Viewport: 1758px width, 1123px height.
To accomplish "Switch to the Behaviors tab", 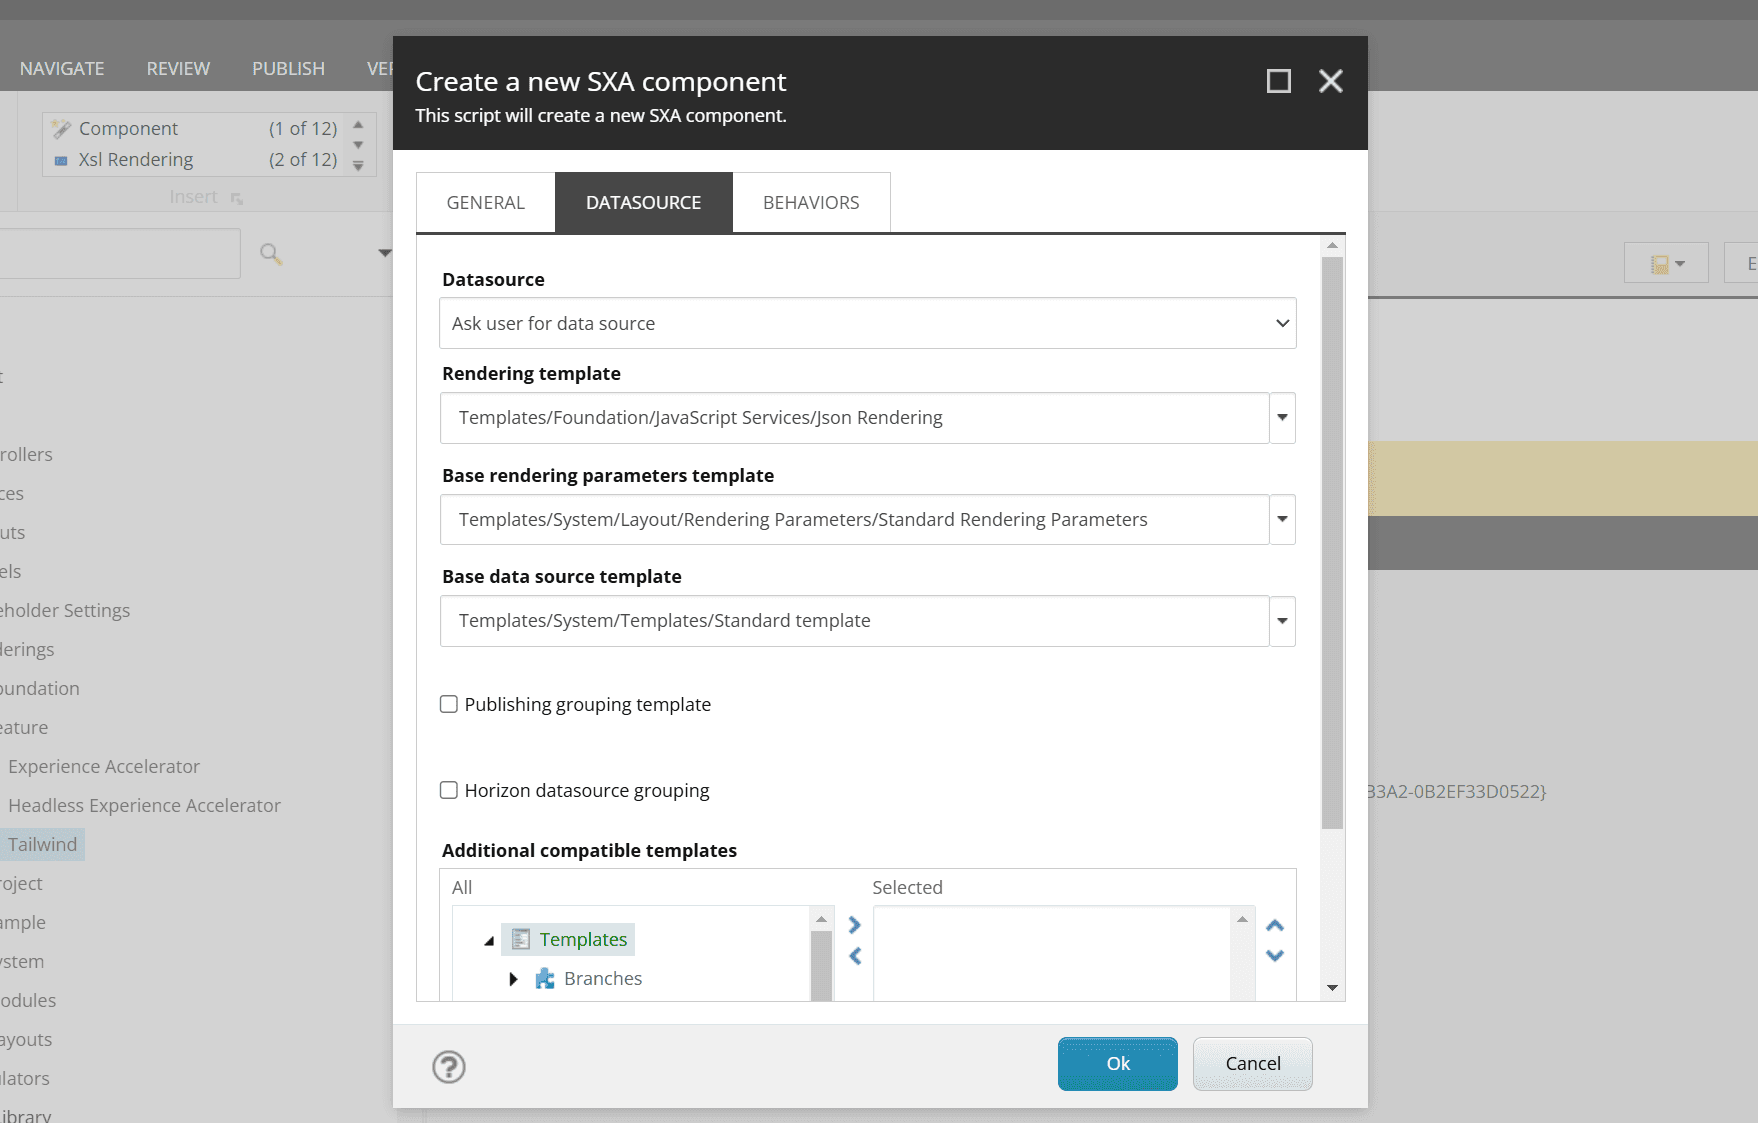I will point(811,203).
